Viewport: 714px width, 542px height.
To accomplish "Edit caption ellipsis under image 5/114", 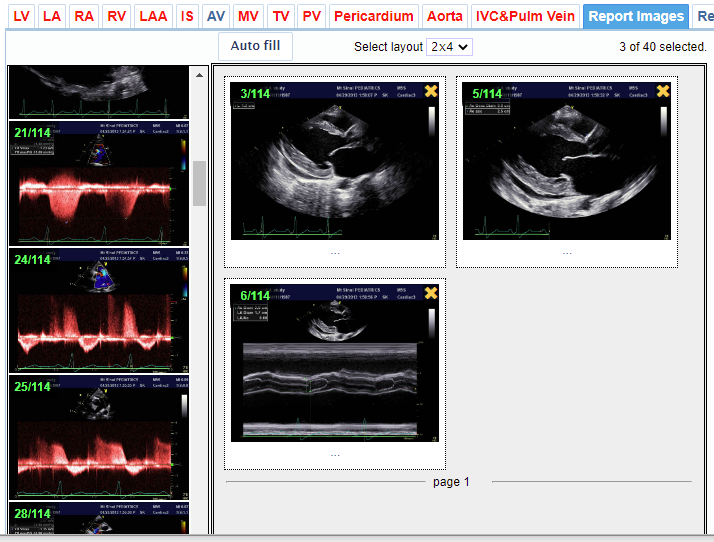I will [567, 253].
